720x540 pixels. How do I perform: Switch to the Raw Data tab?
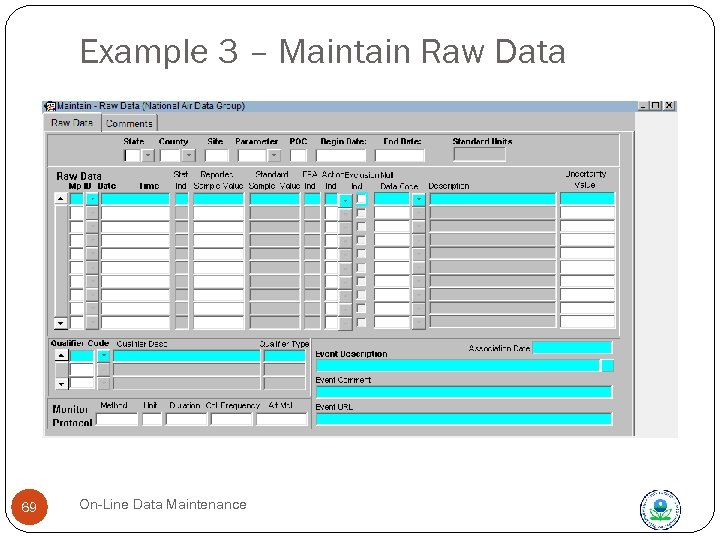73,123
